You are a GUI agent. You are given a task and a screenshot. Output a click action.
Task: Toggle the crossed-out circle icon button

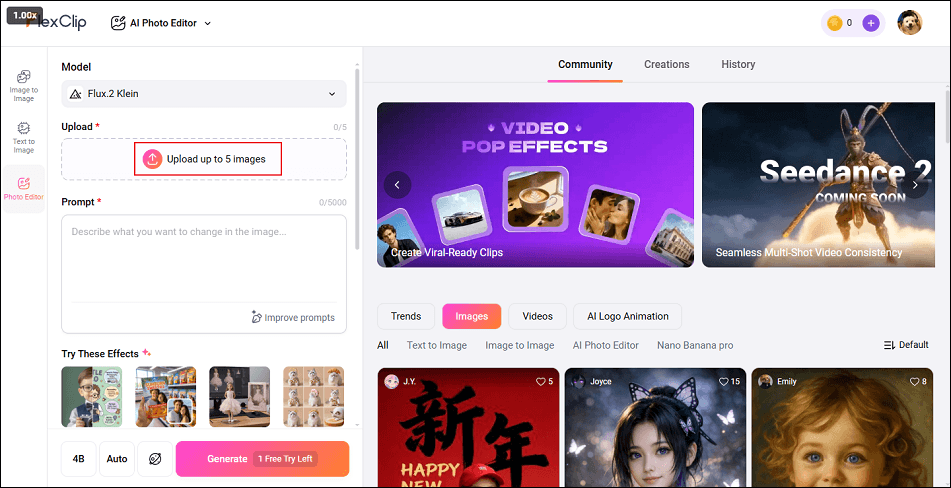tap(155, 459)
